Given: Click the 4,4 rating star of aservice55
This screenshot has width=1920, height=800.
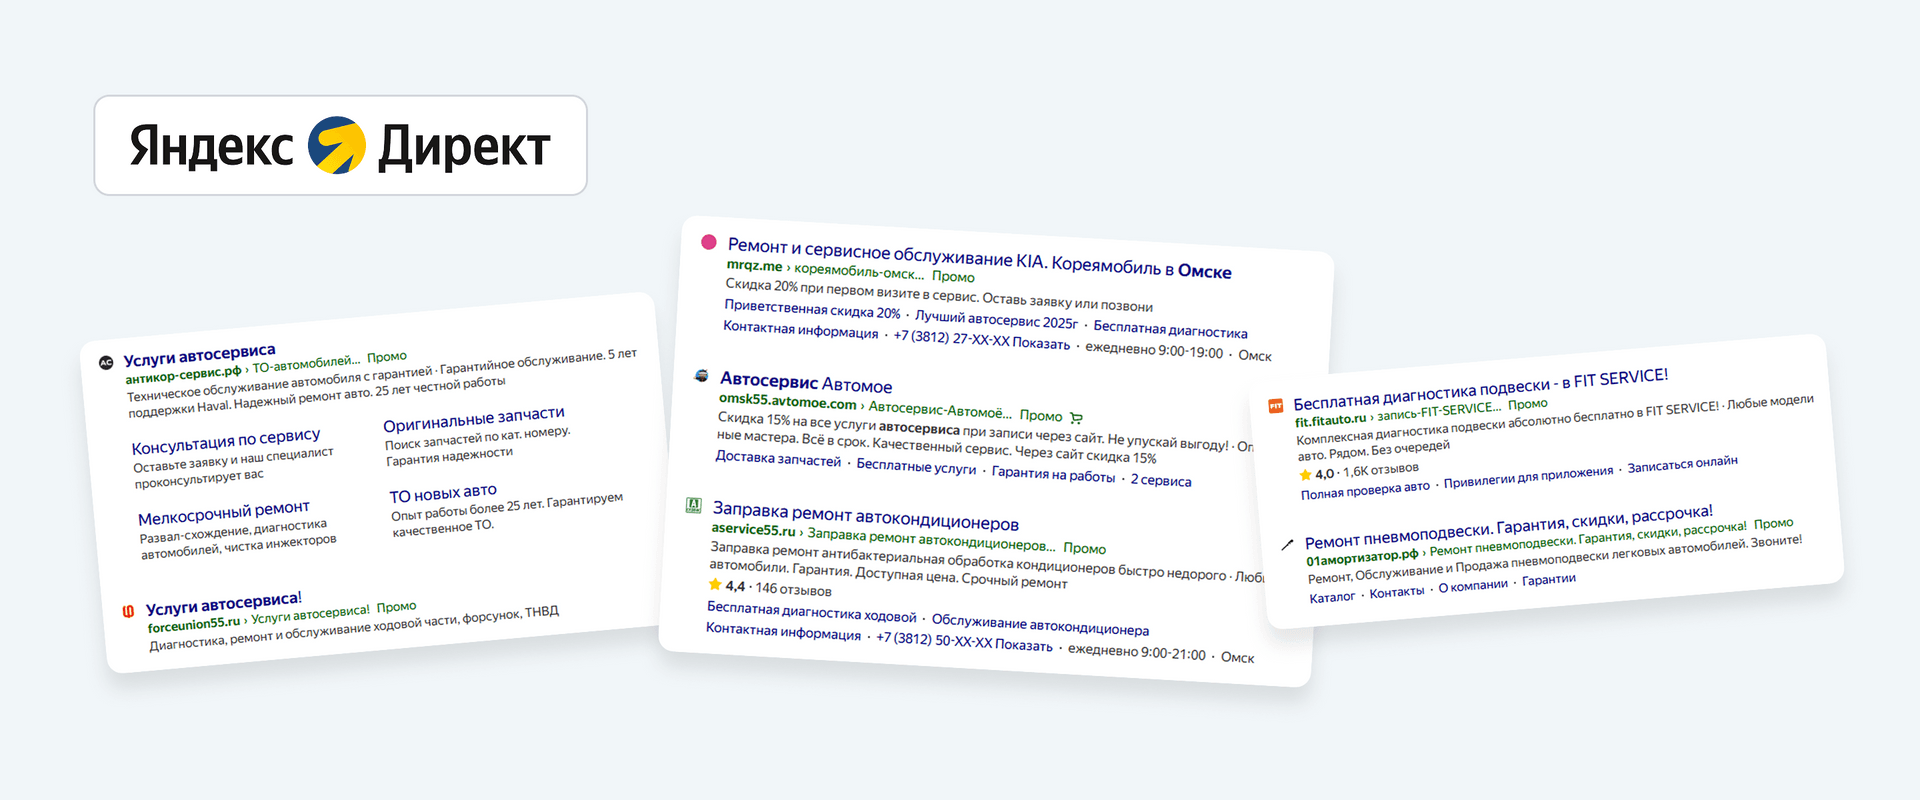Looking at the screenshot, I should click(x=715, y=584).
